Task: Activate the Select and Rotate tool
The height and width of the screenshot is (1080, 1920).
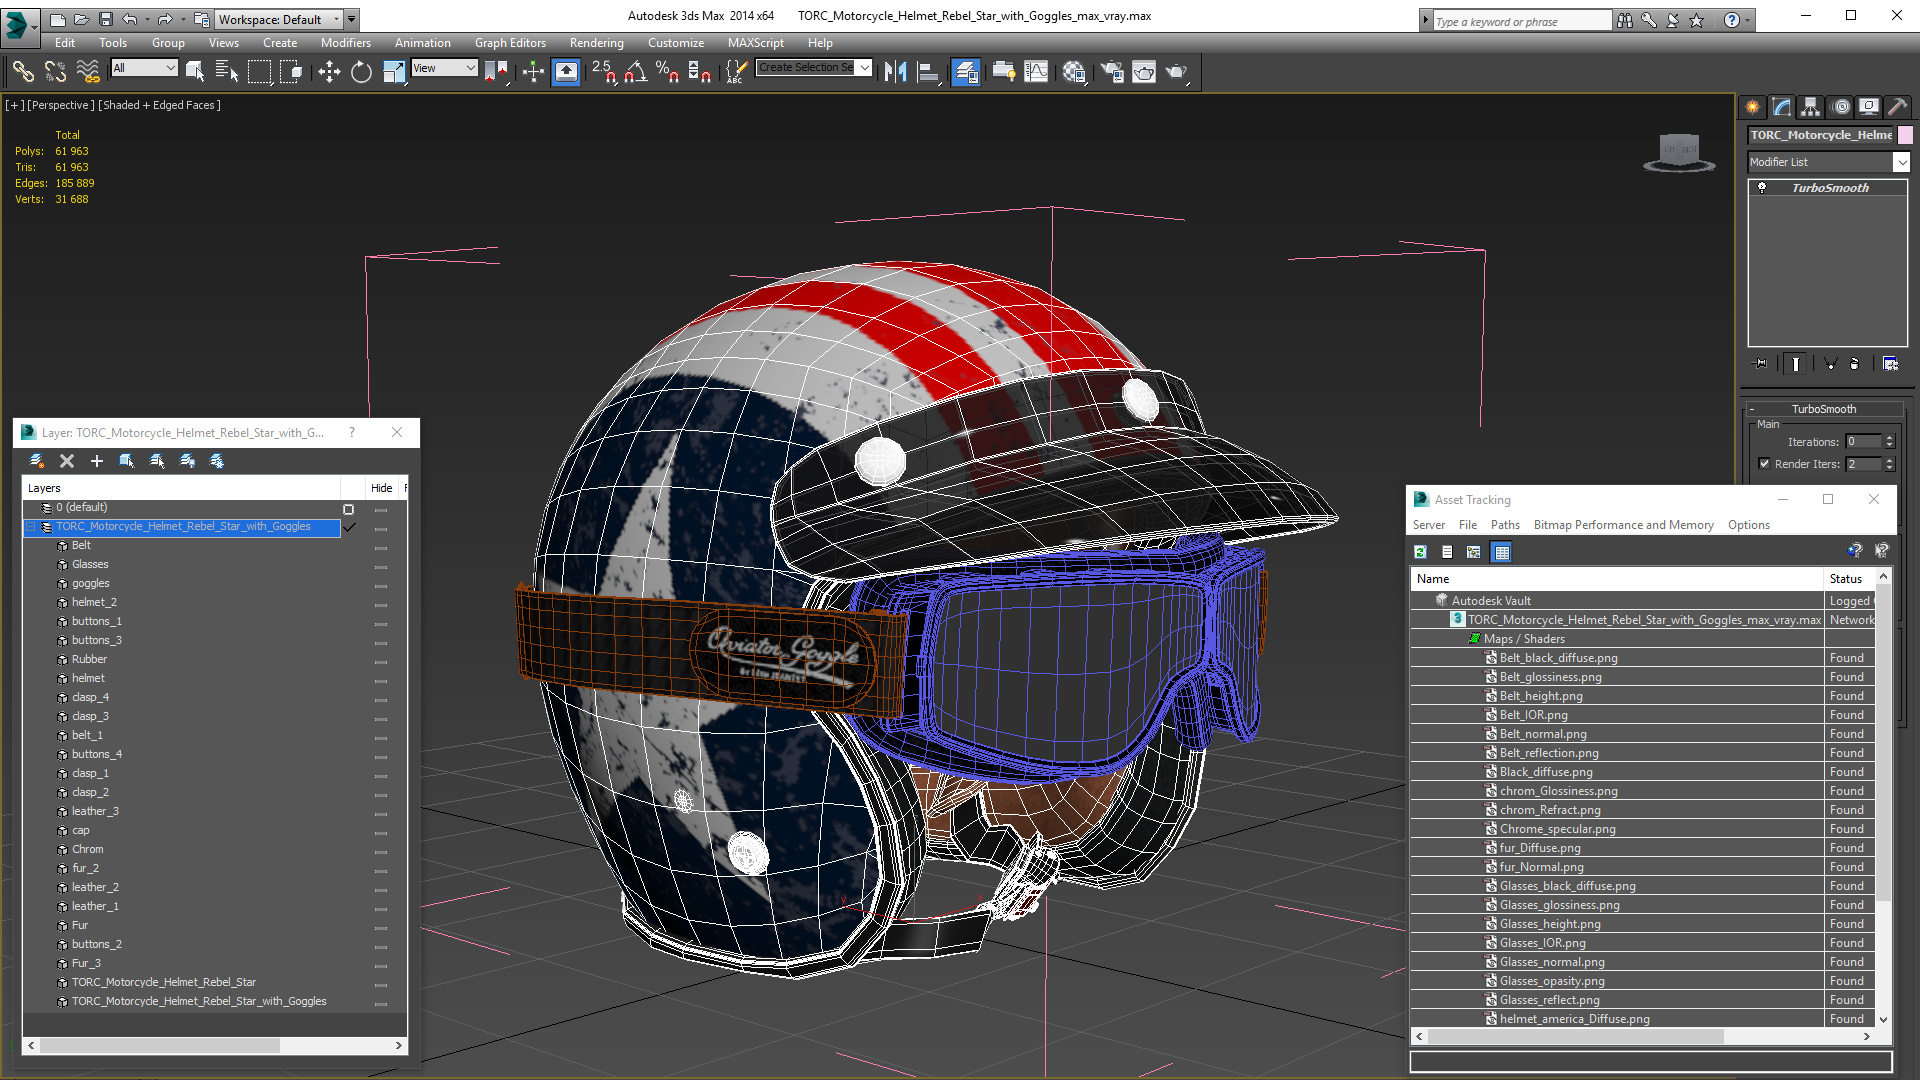Action: click(361, 71)
